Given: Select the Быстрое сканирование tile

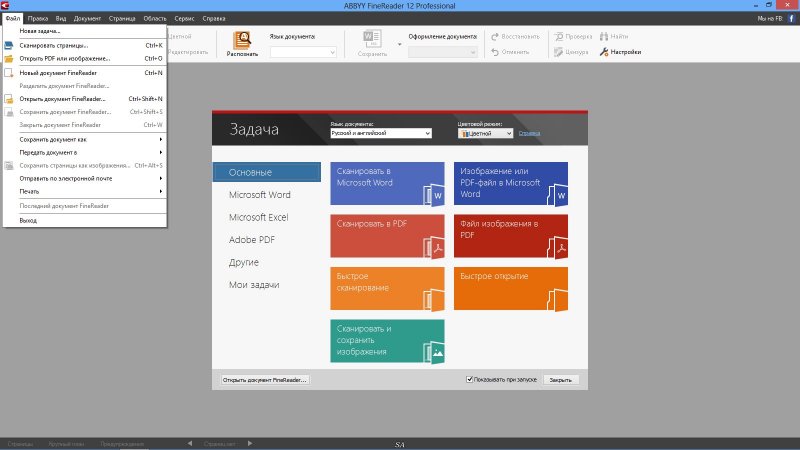Looking at the screenshot, I should point(387,289).
